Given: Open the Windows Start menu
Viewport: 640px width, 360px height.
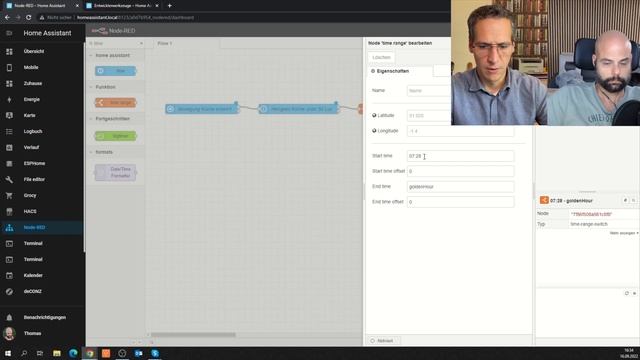Looking at the screenshot, I should 7,353.
